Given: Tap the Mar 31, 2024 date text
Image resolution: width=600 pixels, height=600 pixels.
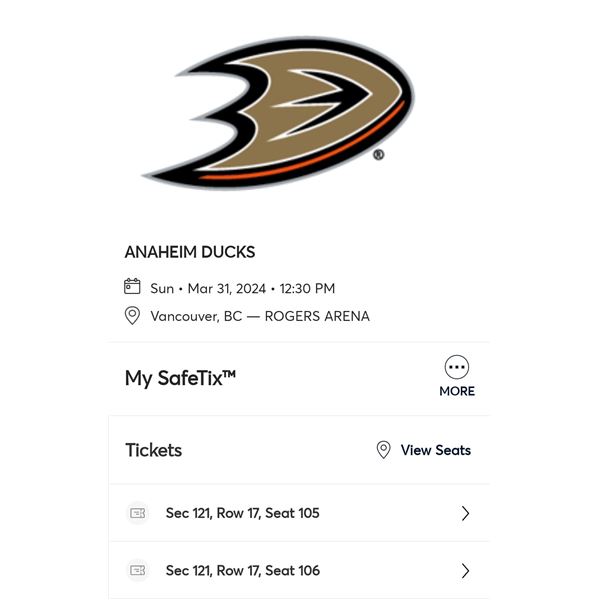Looking at the screenshot, I should click(227, 288).
